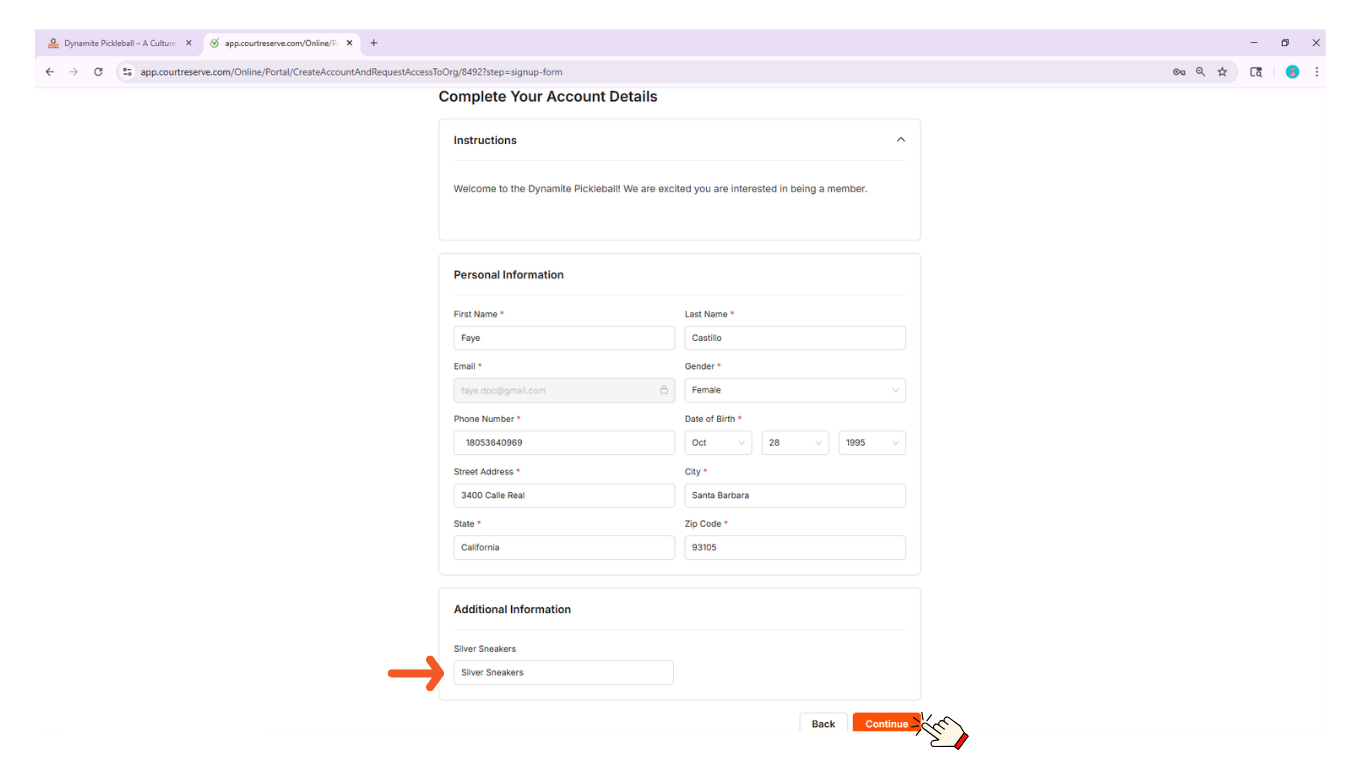Open the Chrome profile avatar
The width and height of the screenshot is (1366, 768).
(x=1292, y=72)
